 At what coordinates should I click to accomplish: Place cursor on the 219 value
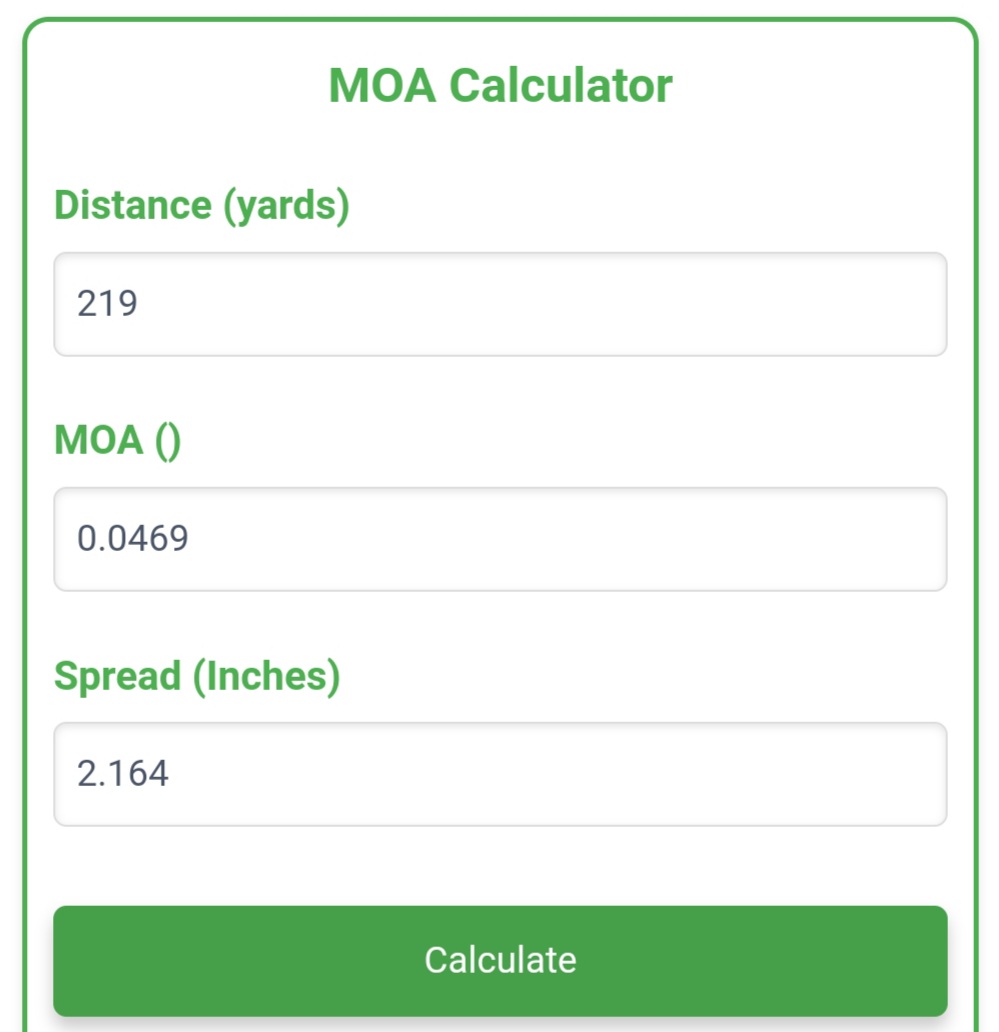pyautogui.click(x=107, y=303)
